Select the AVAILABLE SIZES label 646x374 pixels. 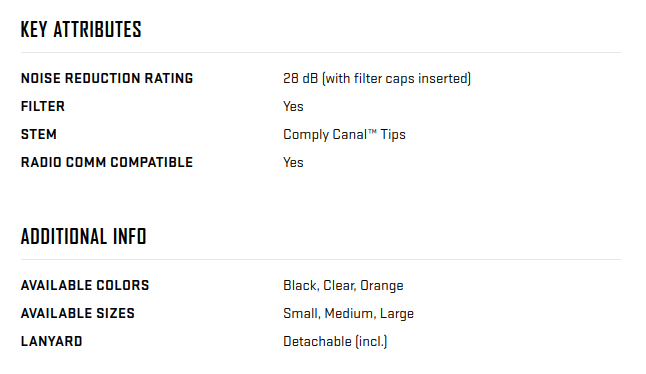78,313
